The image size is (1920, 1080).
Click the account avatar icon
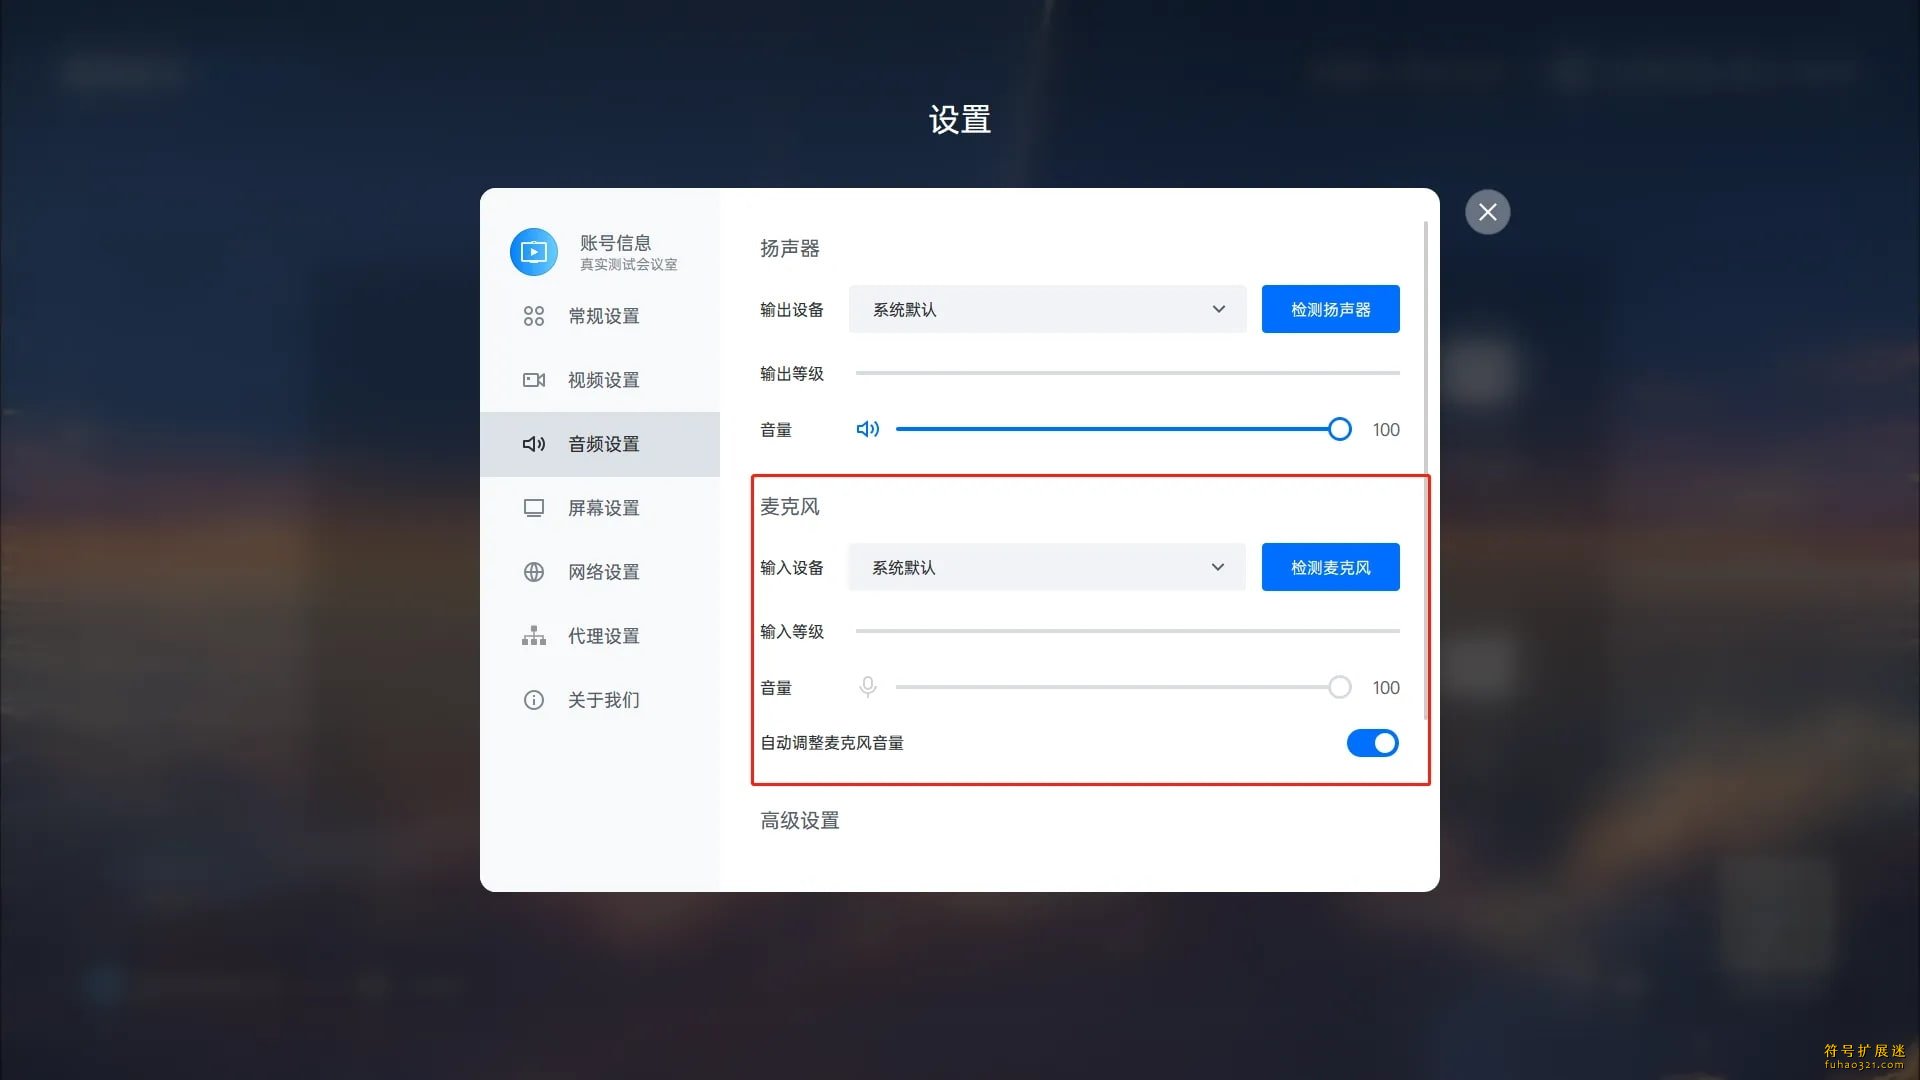tap(533, 252)
